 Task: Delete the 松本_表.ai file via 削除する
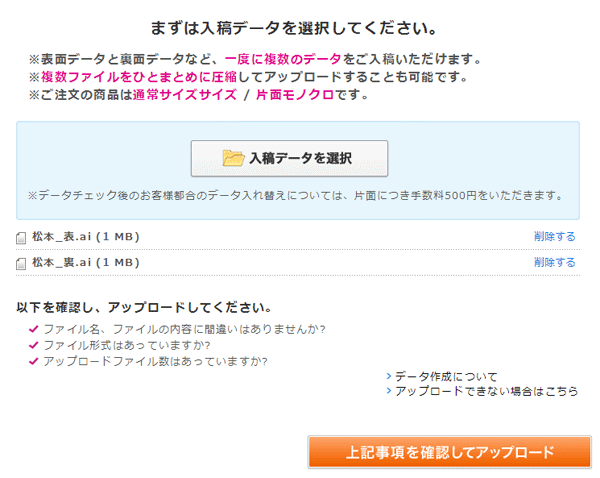555,237
